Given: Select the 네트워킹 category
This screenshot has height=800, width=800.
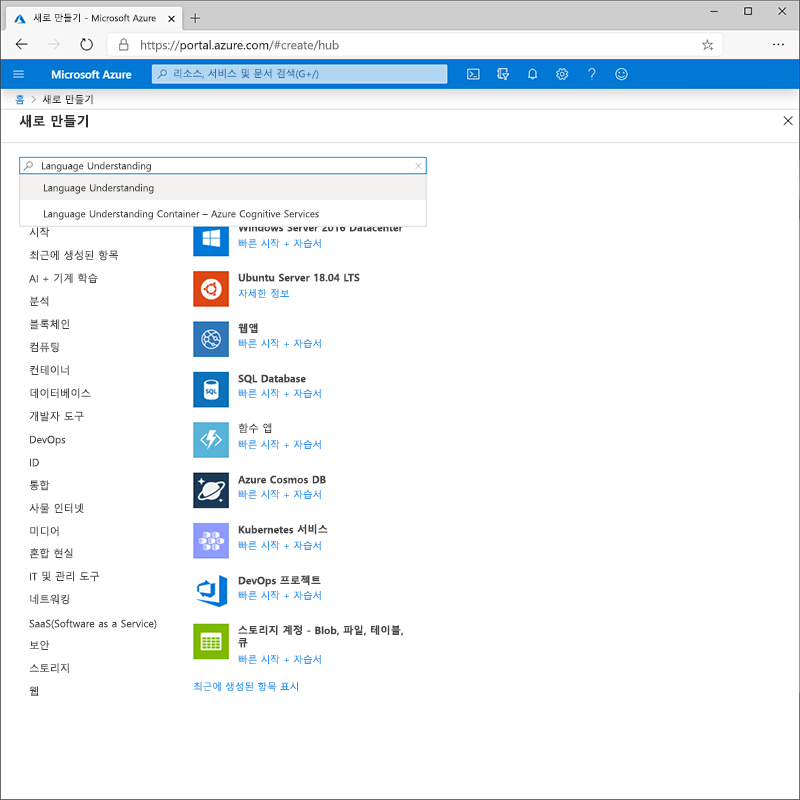Looking at the screenshot, I should (49, 599).
